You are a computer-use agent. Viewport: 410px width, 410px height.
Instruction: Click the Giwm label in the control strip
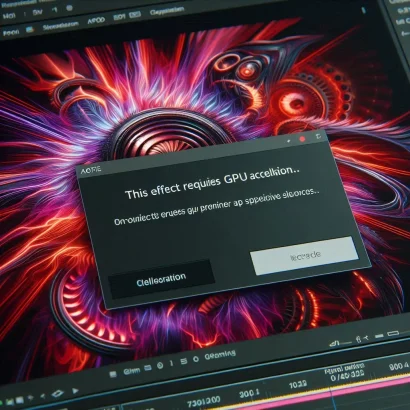coord(132,371)
